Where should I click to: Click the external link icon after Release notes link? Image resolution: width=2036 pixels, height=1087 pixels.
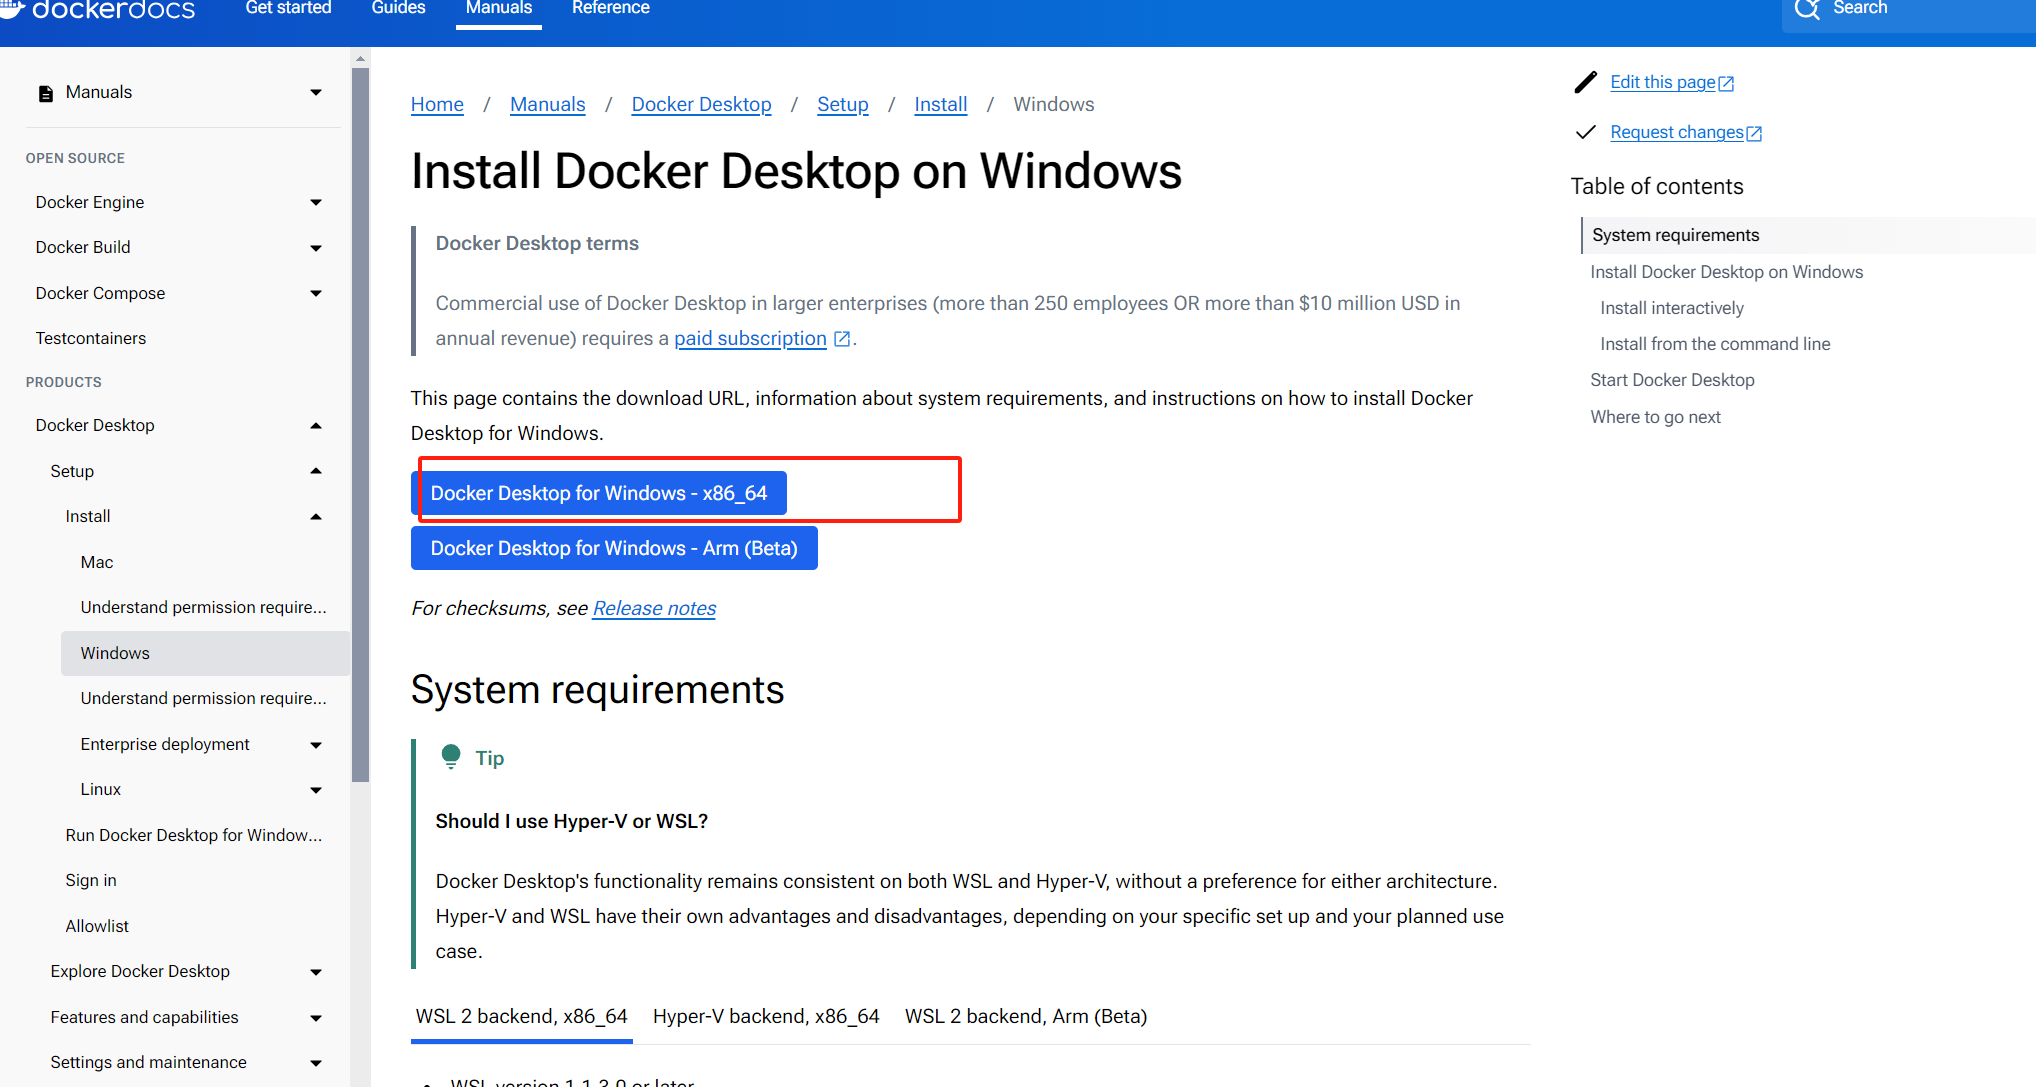click(723, 608)
